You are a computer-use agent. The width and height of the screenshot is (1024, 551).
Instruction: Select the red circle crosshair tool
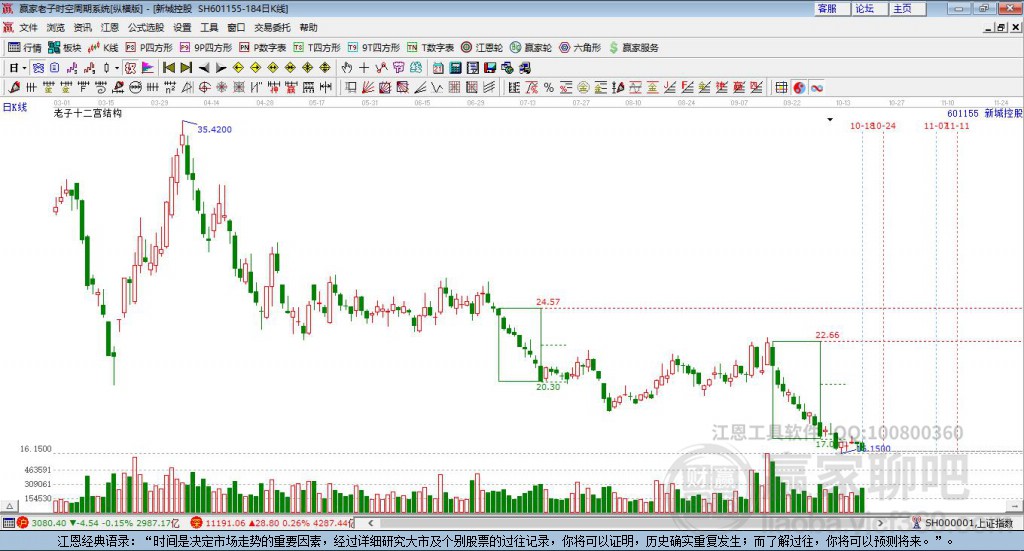click(204, 87)
